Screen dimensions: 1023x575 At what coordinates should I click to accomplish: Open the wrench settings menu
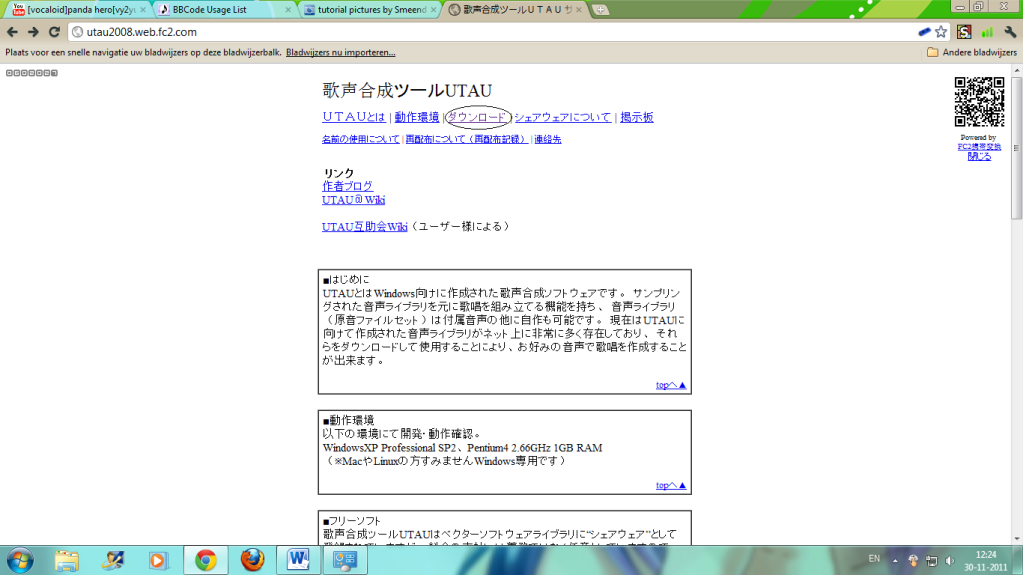point(1011,32)
